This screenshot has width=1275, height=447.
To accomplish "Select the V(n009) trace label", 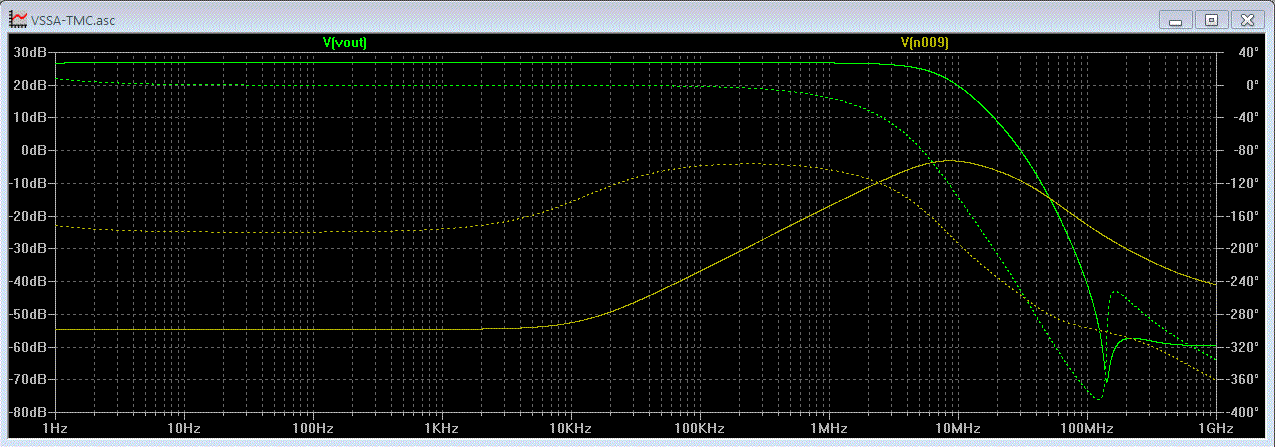I will click(924, 43).
